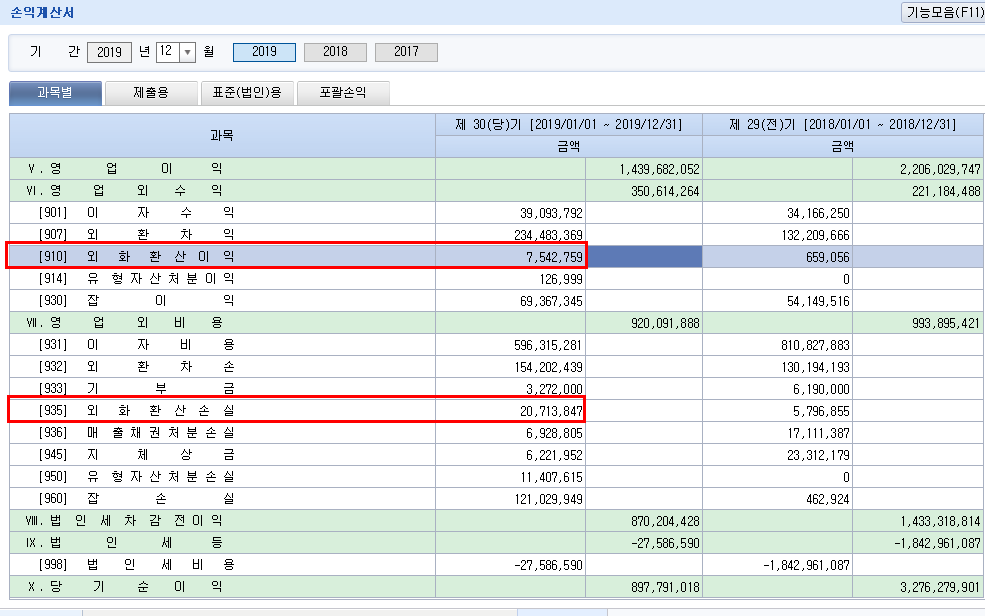Select the [931] 이자비용 row
The height and width of the screenshot is (616, 985).
(496, 345)
